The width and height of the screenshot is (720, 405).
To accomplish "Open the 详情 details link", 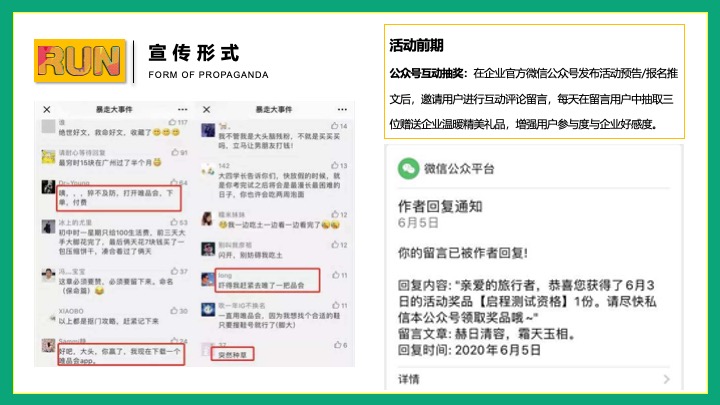I will click(409, 379).
